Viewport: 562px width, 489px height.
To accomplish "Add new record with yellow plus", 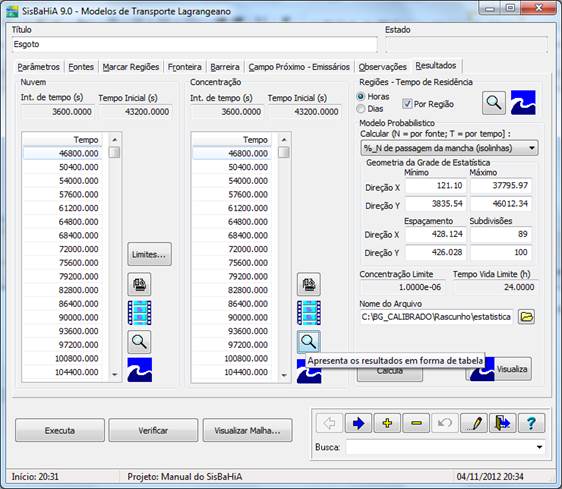I will click(387, 423).
